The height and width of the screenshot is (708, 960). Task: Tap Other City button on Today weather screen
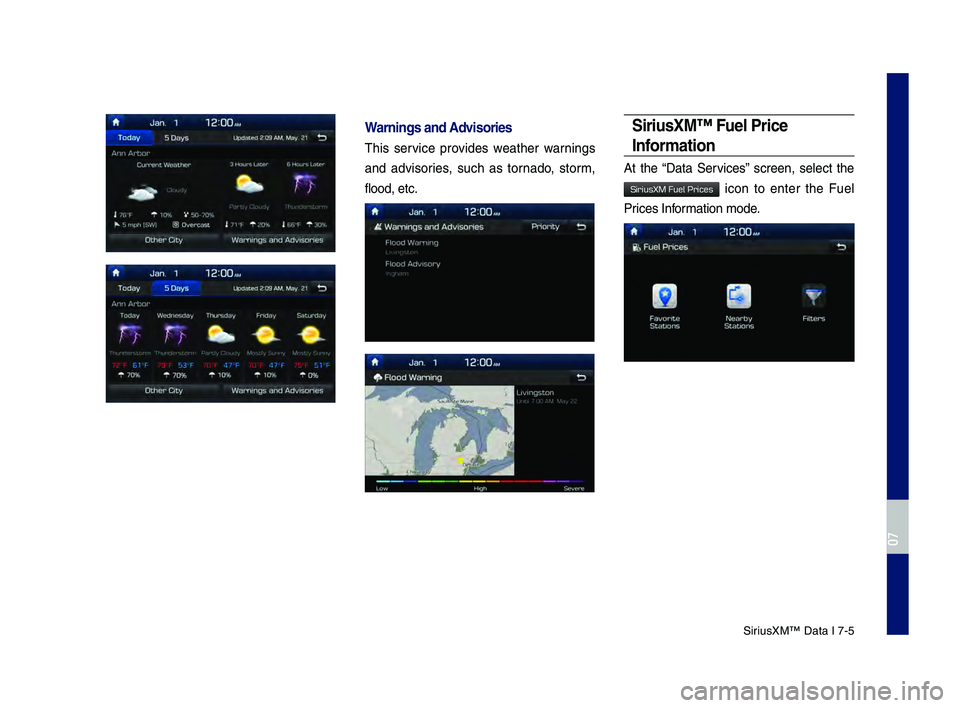coord(163,240)
